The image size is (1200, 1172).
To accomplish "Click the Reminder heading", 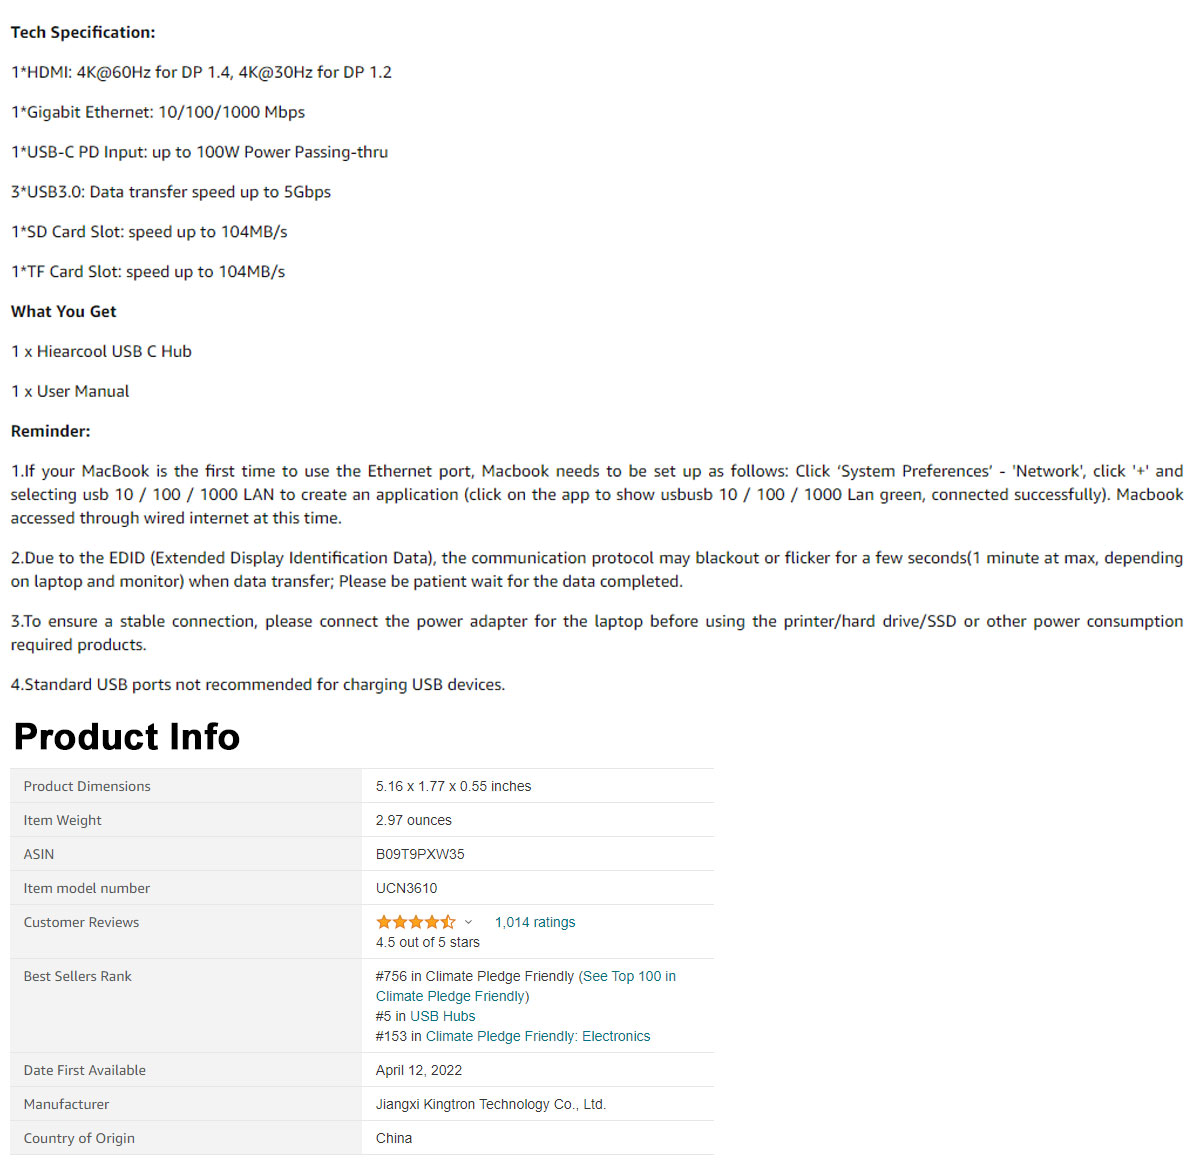I will point(51,431).
